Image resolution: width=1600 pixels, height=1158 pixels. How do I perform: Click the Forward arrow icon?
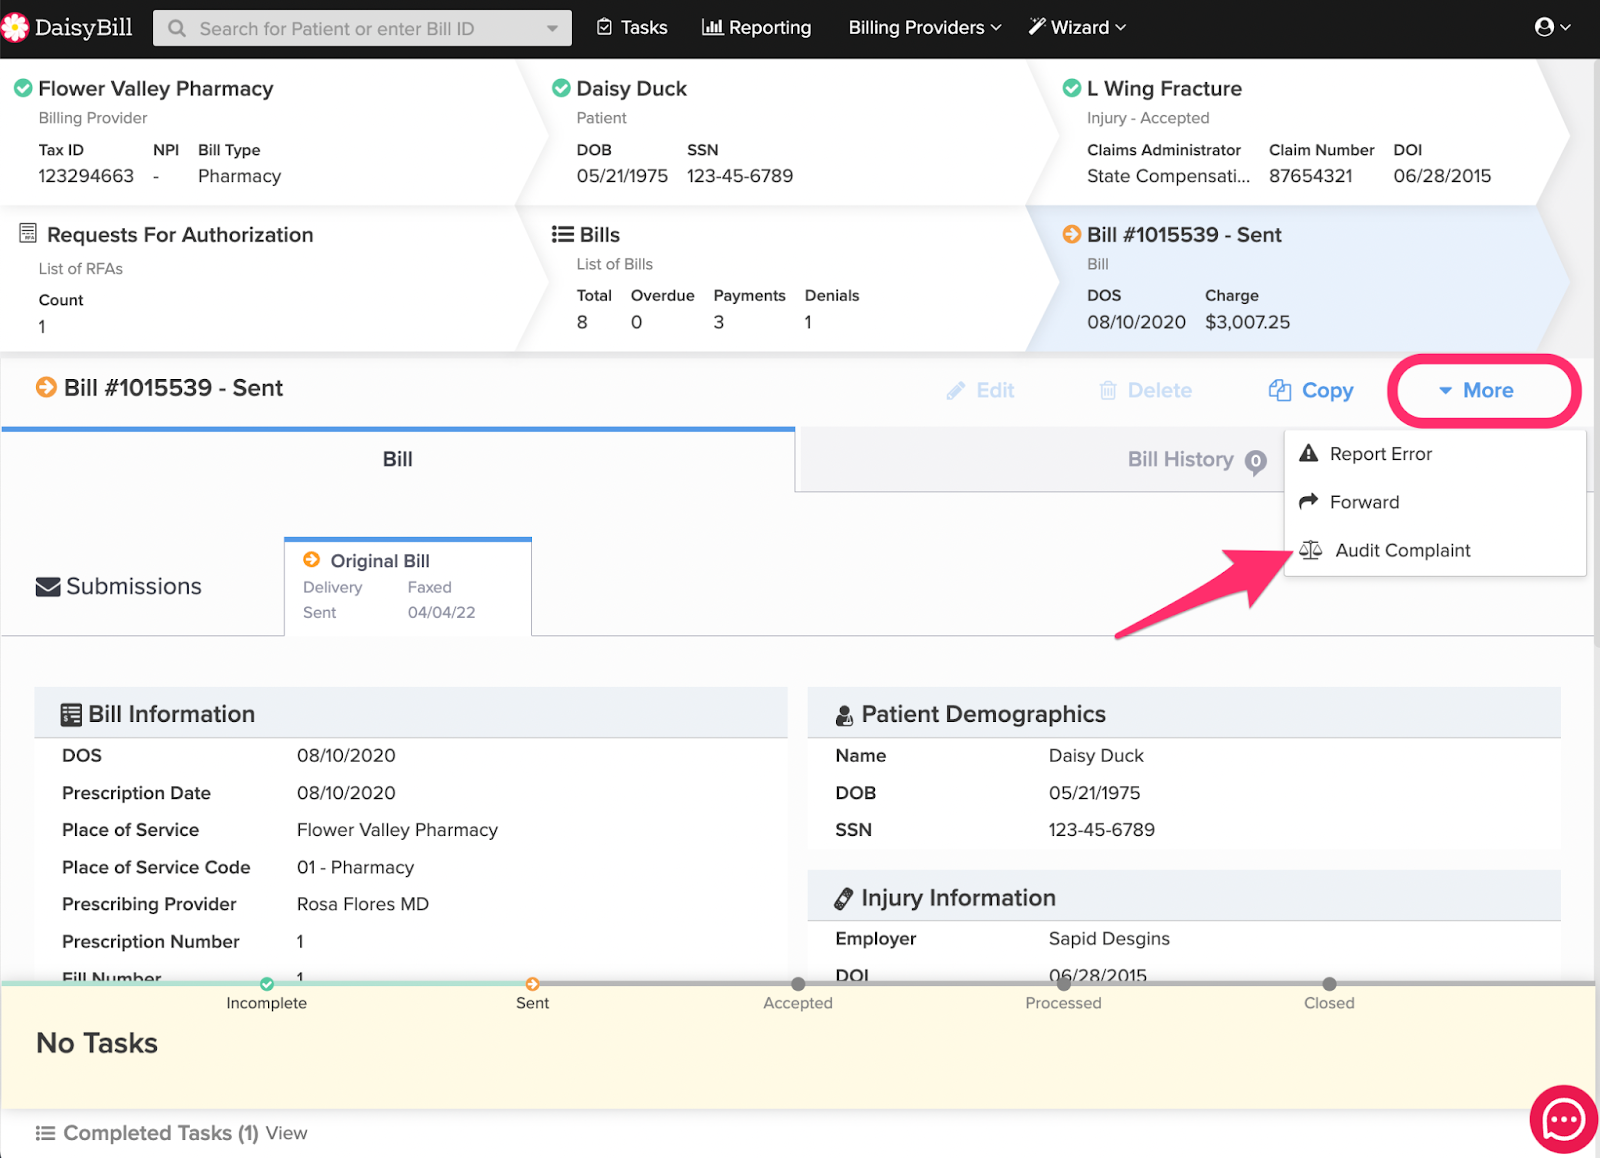pyautogui.click(x=1308, y=501)
